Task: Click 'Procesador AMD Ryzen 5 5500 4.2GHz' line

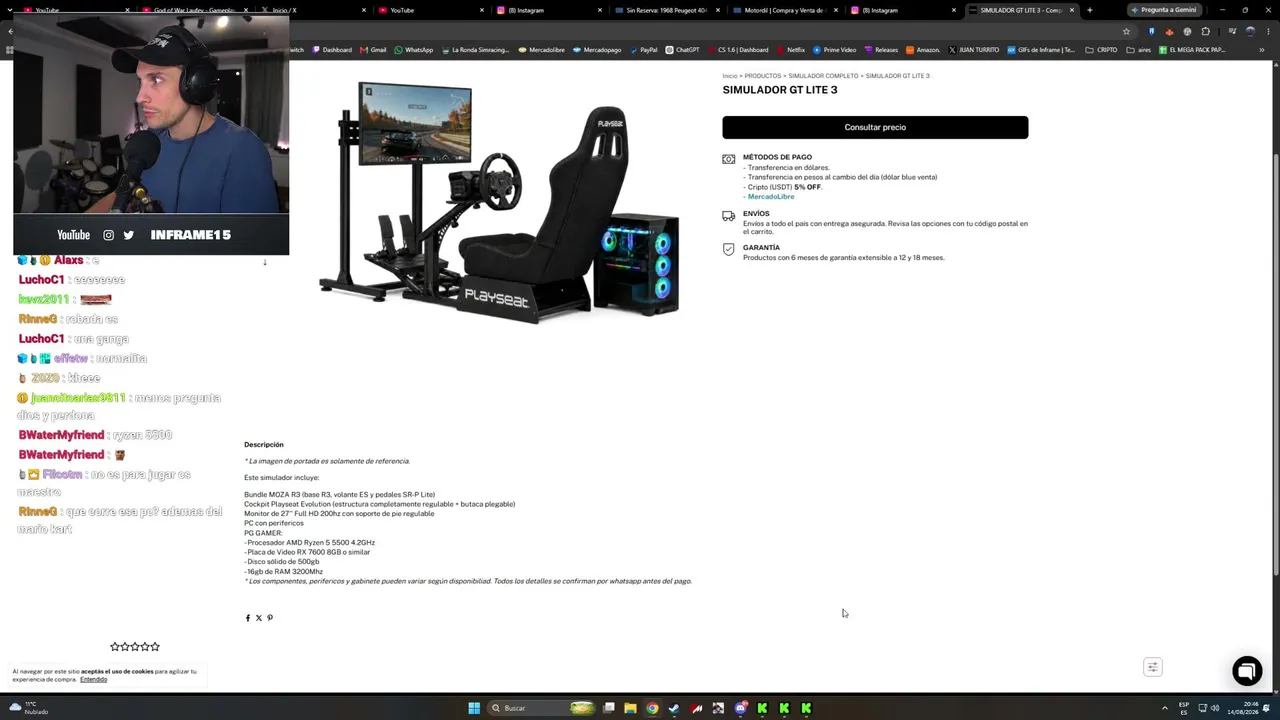Action: pos(310,543)
